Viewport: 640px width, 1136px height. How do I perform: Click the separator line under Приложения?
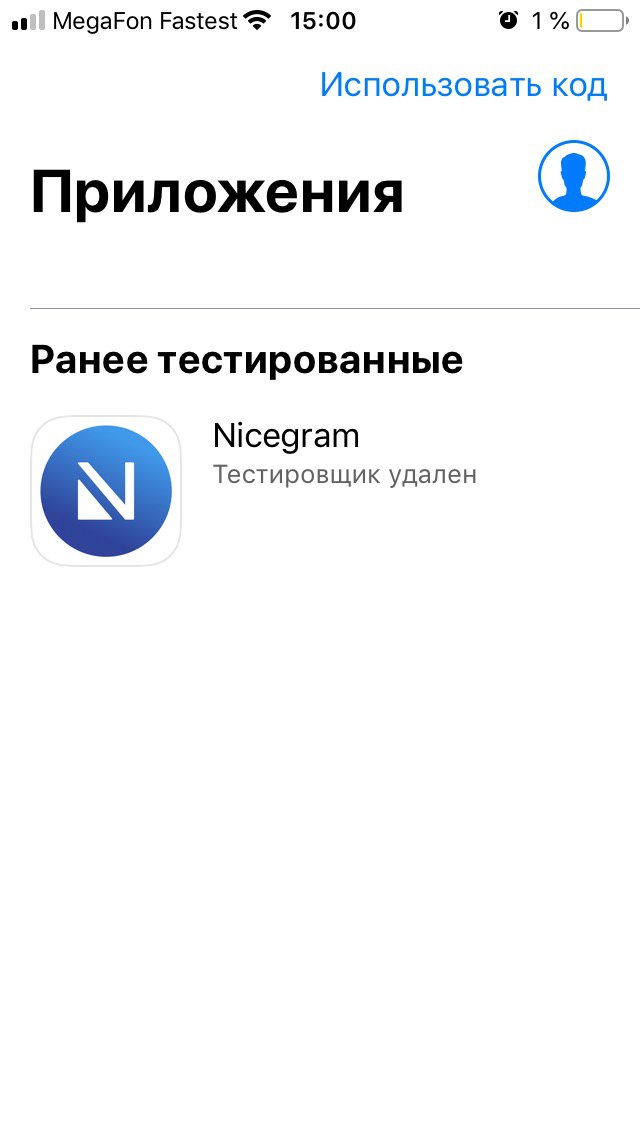pos(335,309)
